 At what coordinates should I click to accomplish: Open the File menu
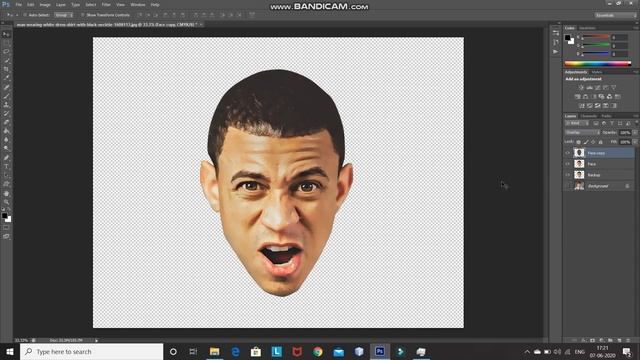coord(19,5)
